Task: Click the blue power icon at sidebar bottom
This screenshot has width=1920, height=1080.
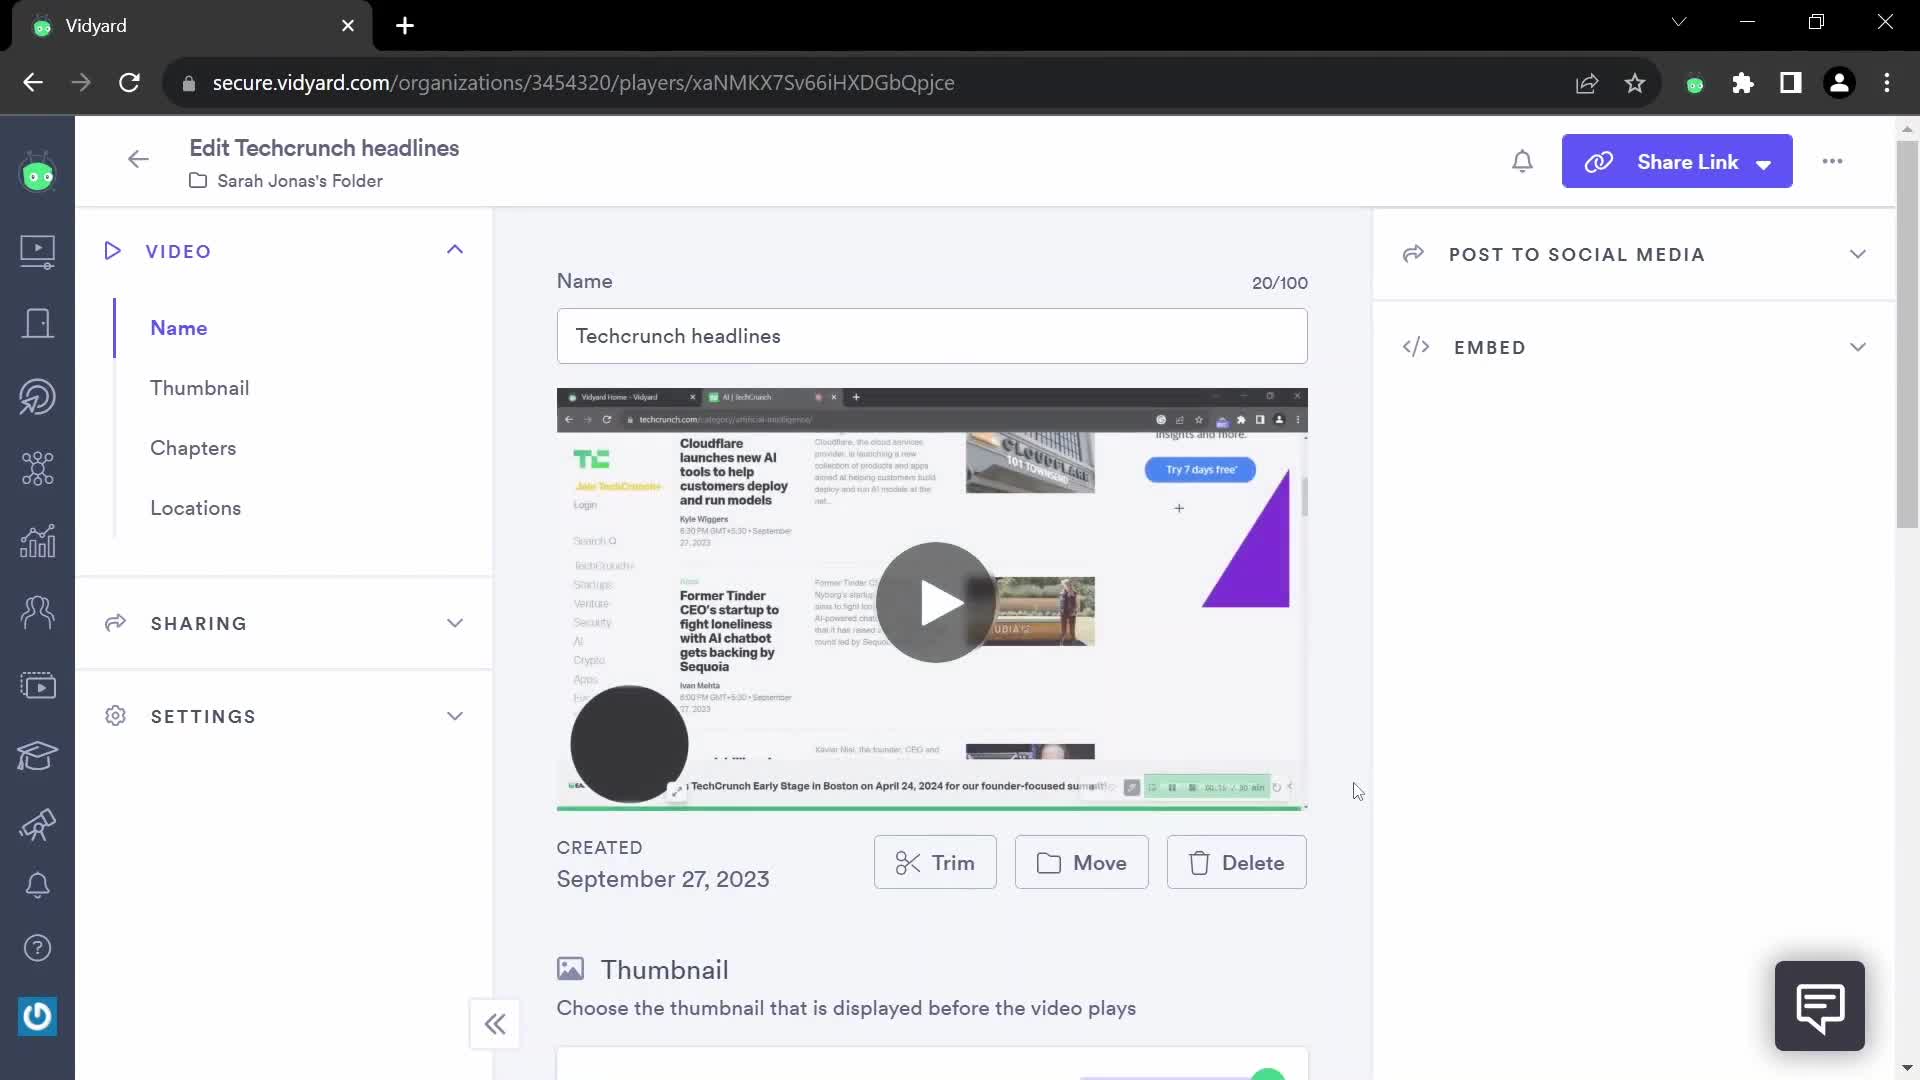Action: [37, 1016]
